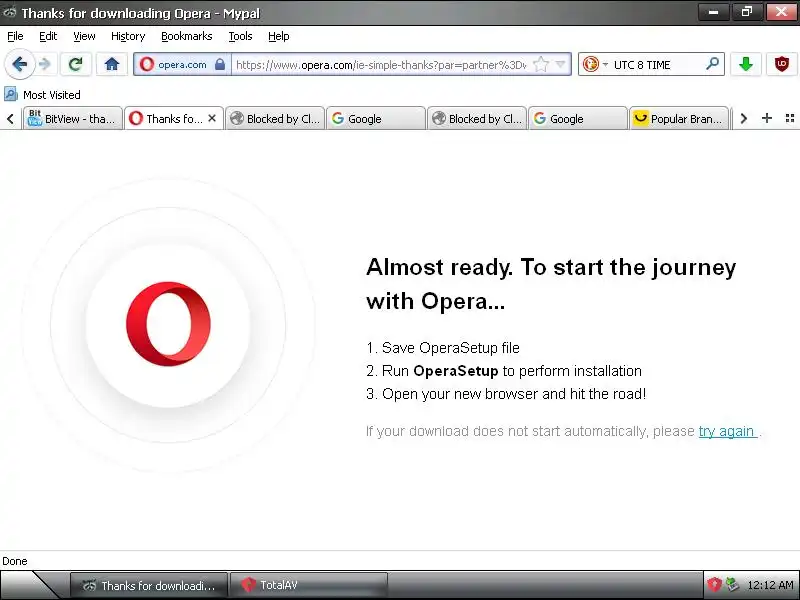The width and height of the screenshot is (800, 600).
Task: Open the History menu
Action: (128, 36)
